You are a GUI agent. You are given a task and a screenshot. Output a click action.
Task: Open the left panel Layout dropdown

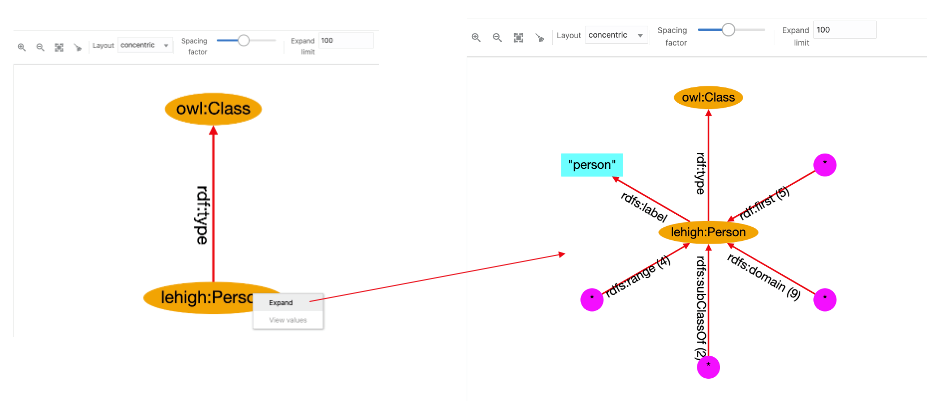pos(145,45)
